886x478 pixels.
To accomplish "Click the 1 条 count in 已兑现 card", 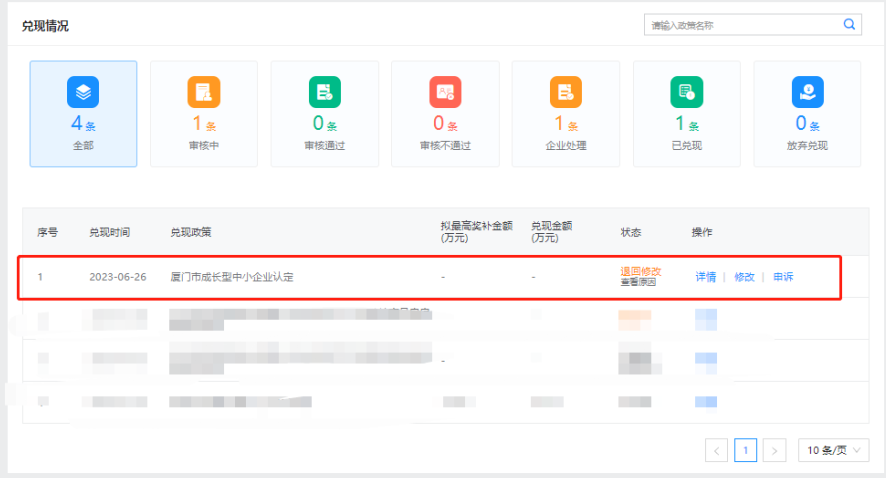I will tap(687, 123).
